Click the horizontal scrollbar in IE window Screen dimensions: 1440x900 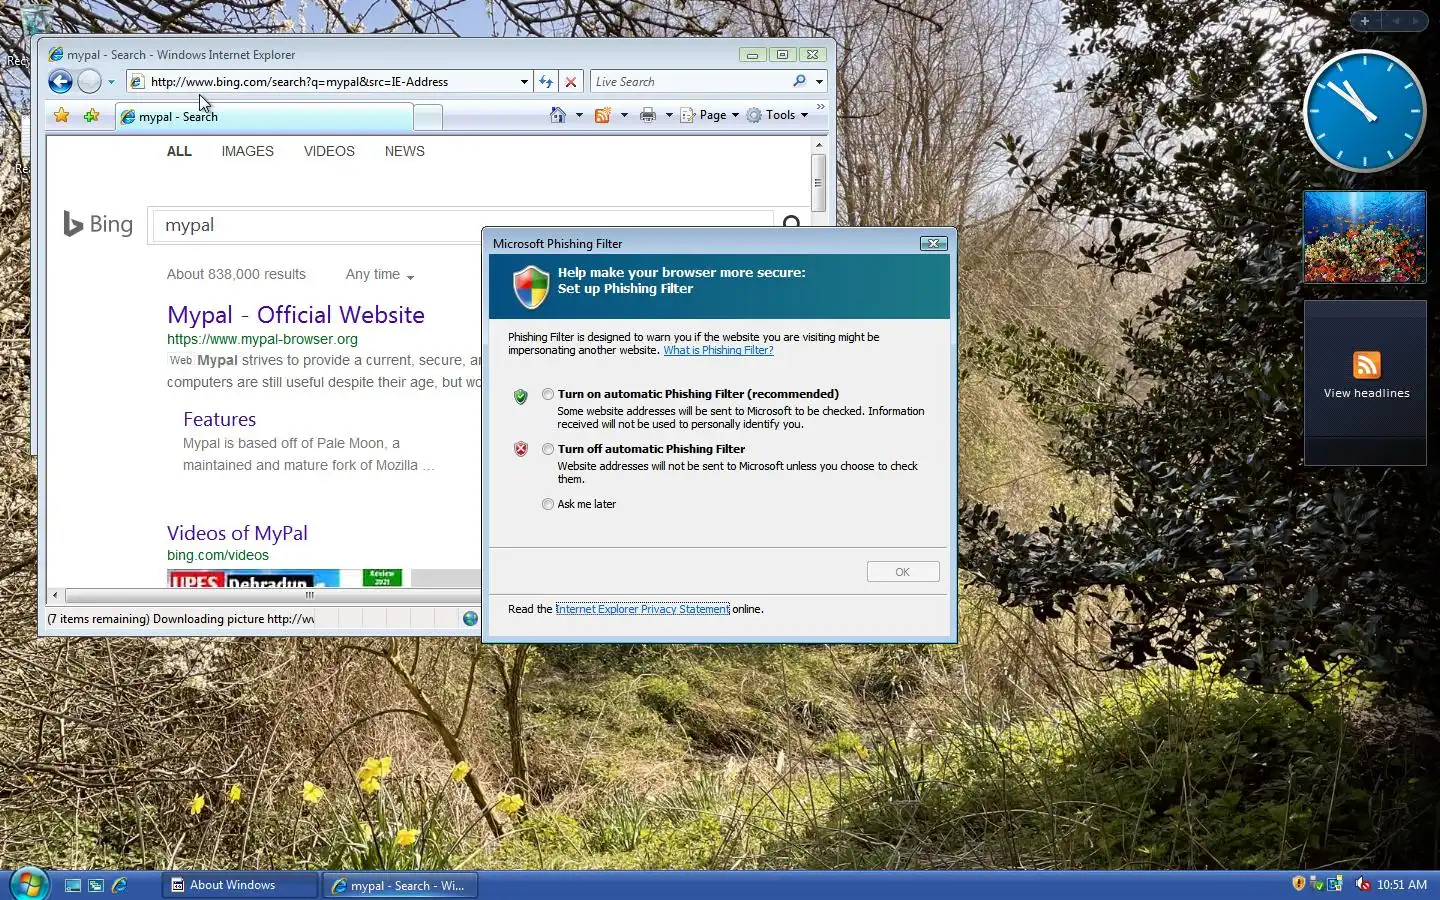[310, 595]
